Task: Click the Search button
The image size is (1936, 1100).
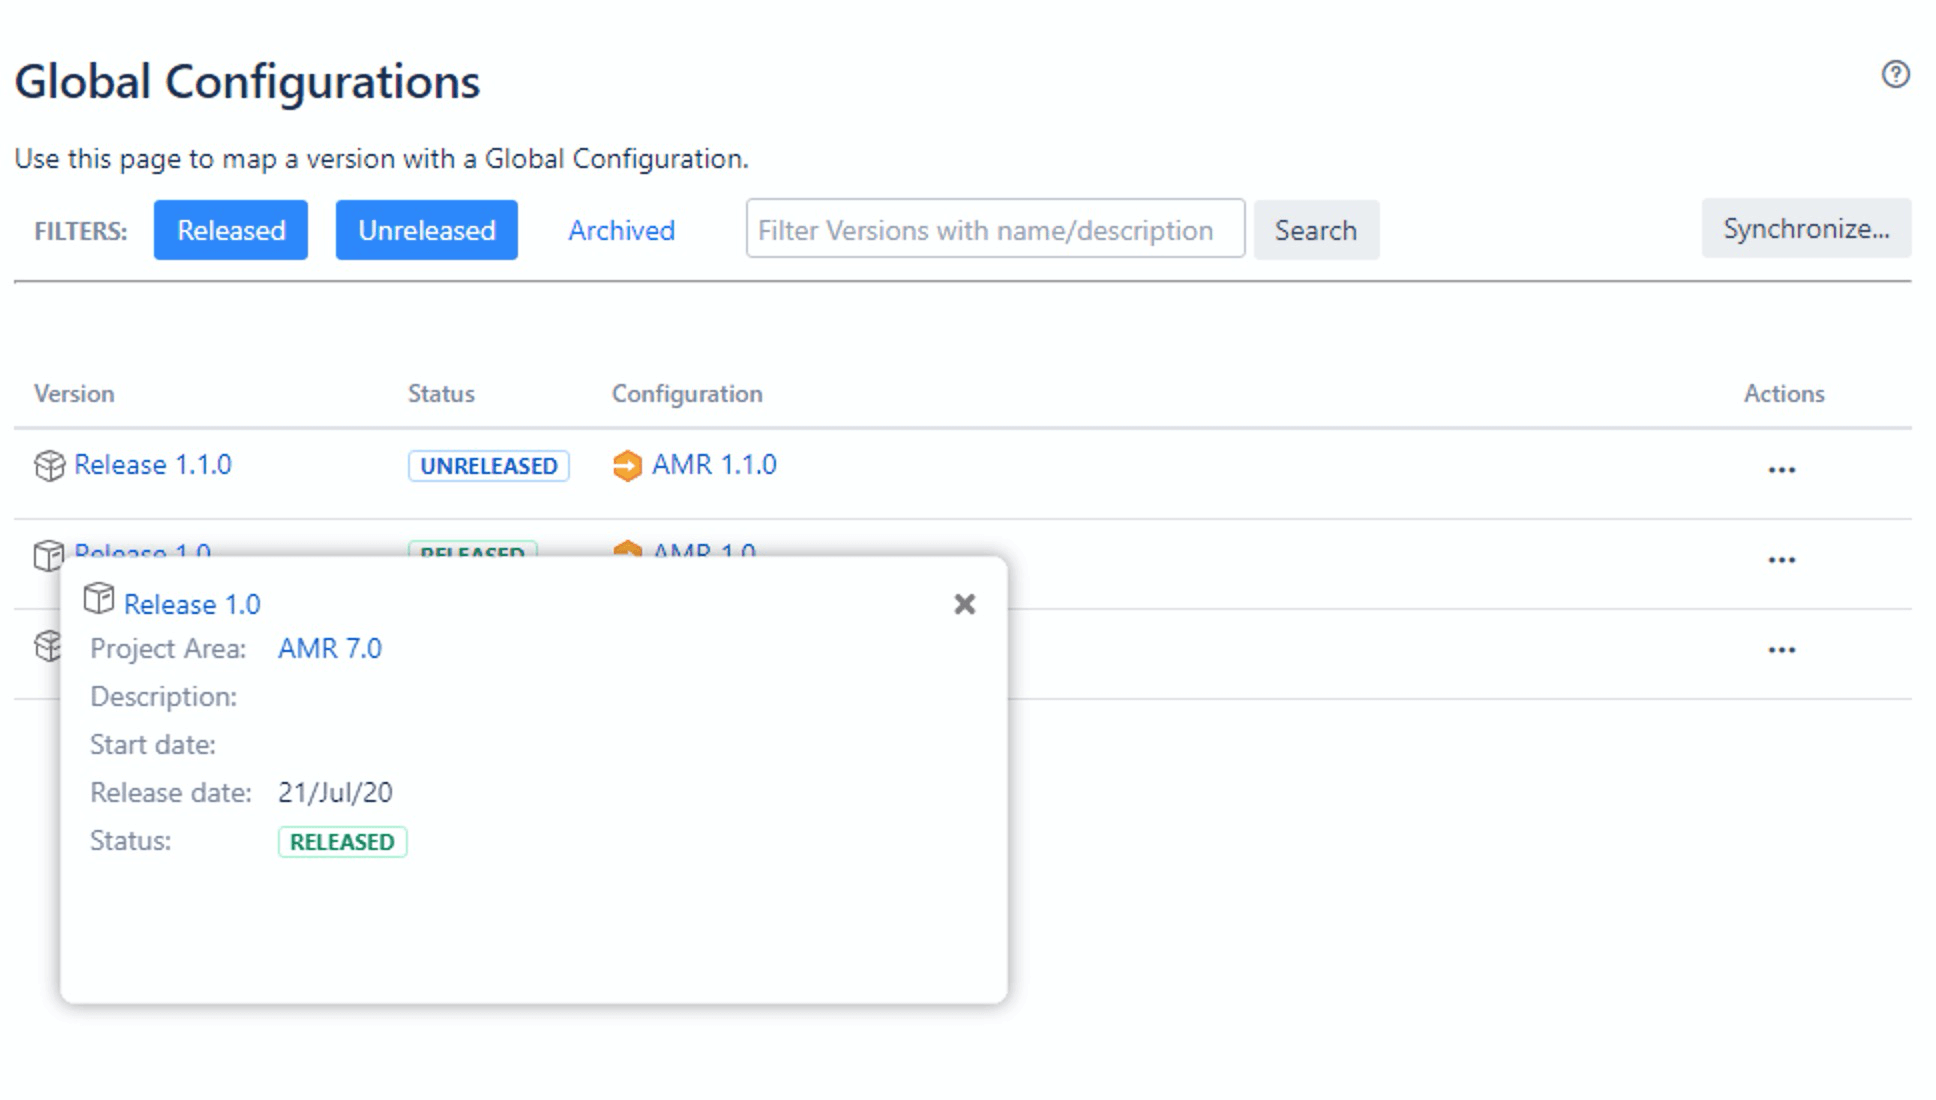Action: click(x=1316, y=230)
